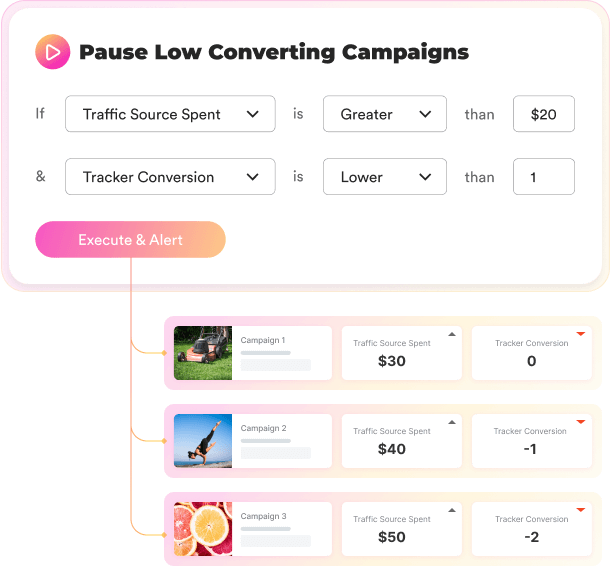611x566 pixels.
Task: Select the yoga pose campaign thumbnail
Action: 203,440
